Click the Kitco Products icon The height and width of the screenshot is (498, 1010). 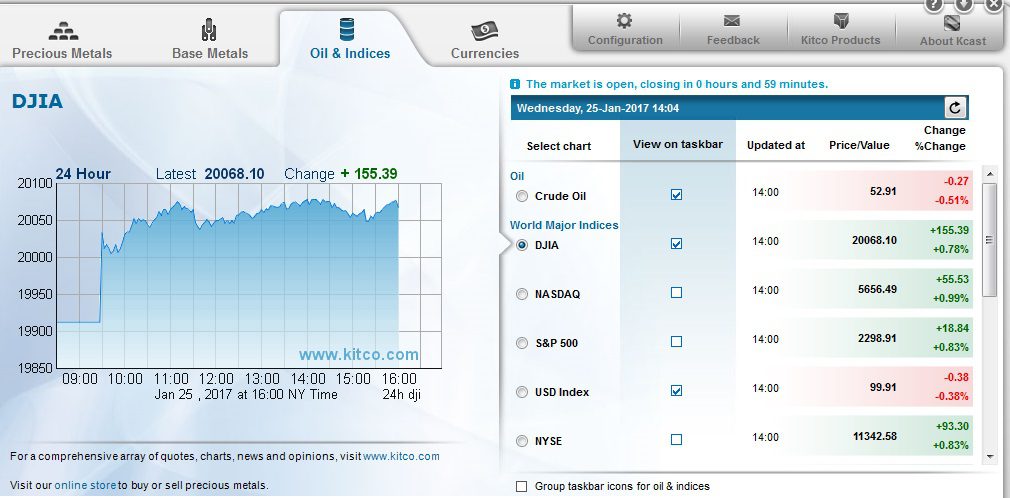[841, 21]
